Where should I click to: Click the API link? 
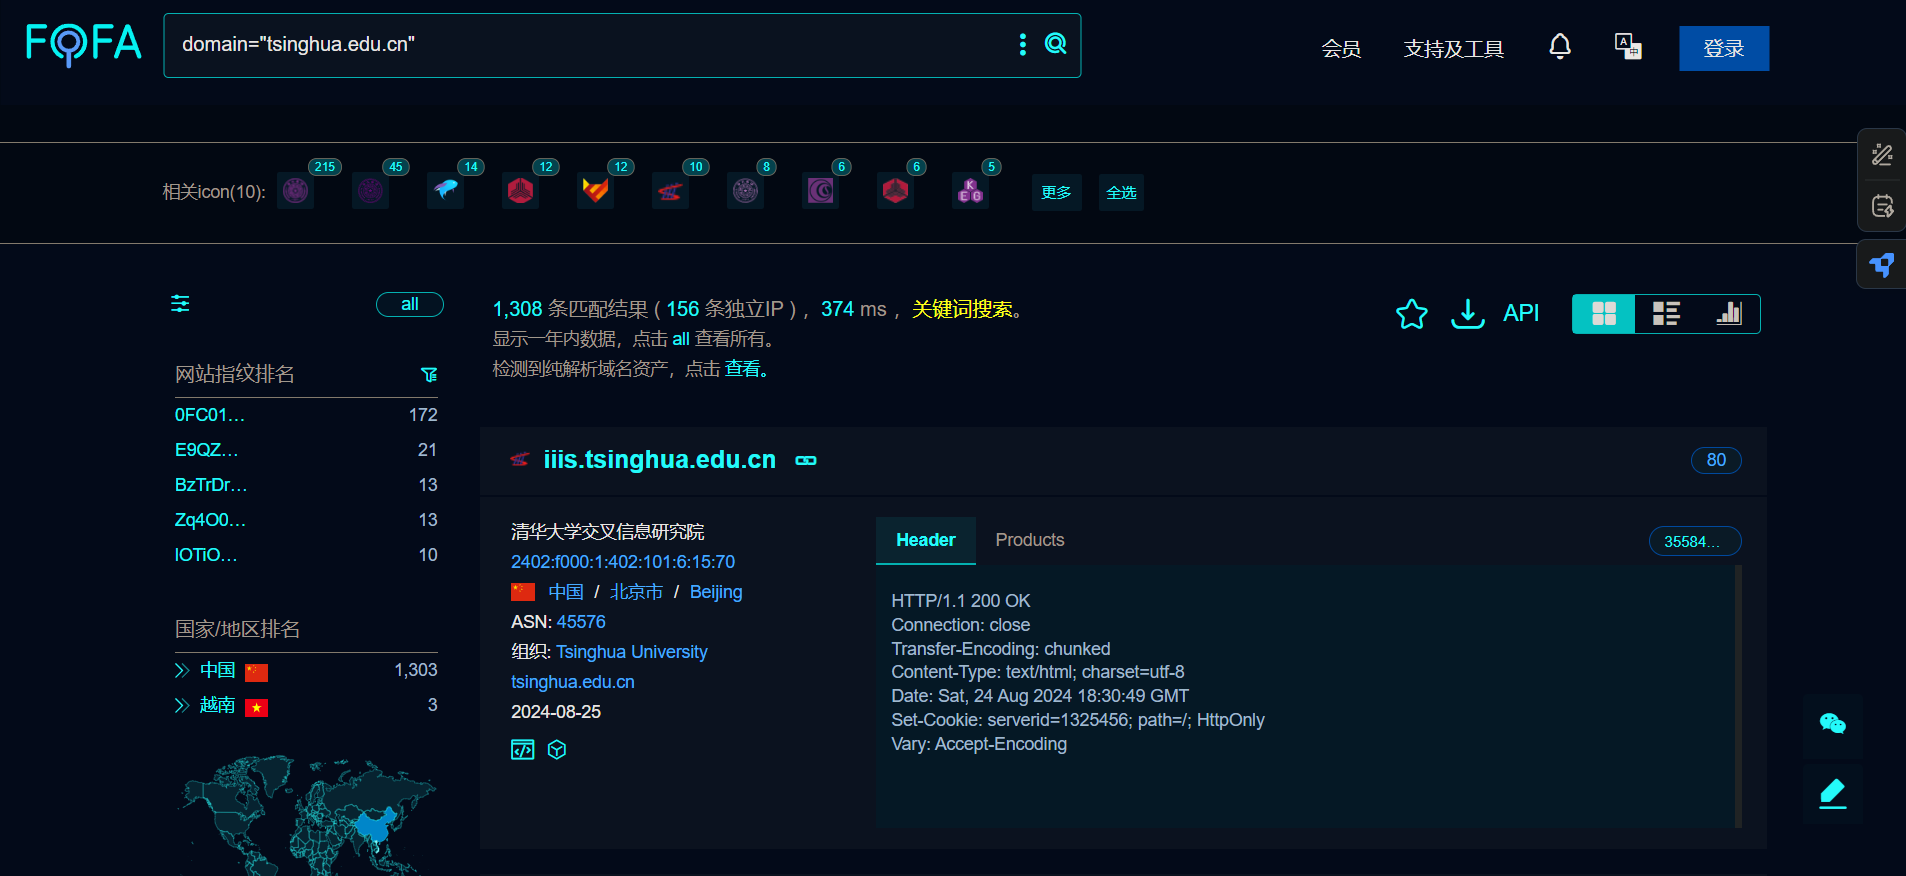[1521, 313]
